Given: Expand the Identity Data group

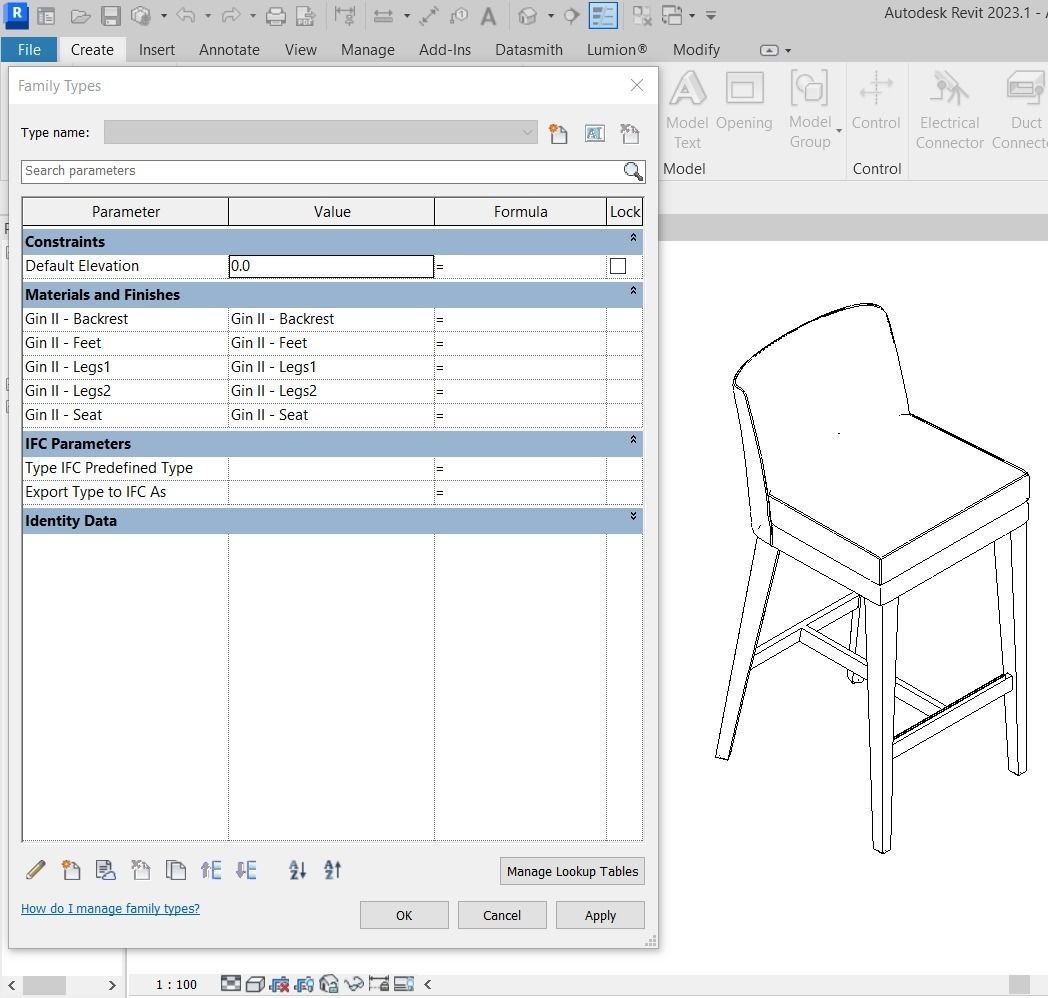Looking at the screenshot, I should [633, 517].
